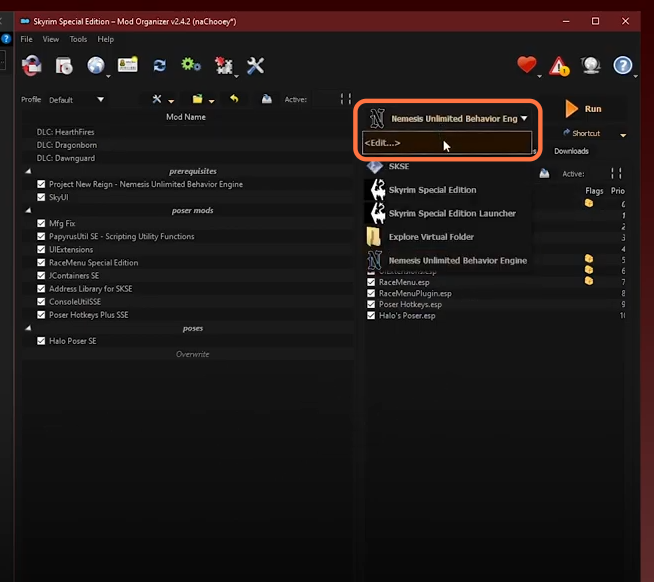Screen dimensions: 654x582
Task: Switch to the Downloads tab
Action: (x=571, y=151)
